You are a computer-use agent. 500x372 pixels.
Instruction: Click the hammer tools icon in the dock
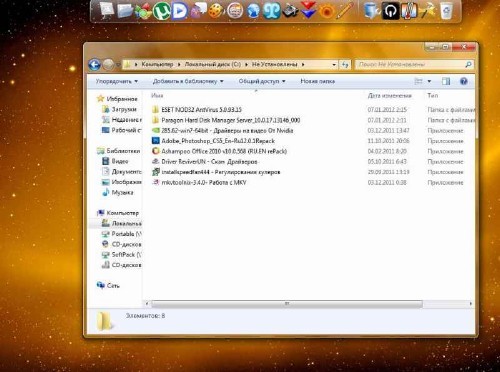[x=427, y=11]
